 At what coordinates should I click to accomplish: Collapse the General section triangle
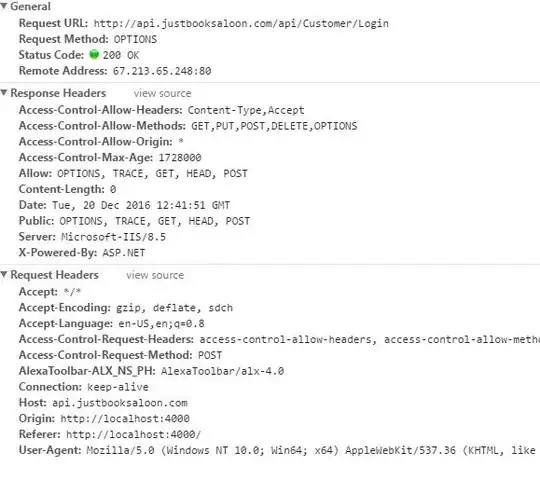click(4, 6)
